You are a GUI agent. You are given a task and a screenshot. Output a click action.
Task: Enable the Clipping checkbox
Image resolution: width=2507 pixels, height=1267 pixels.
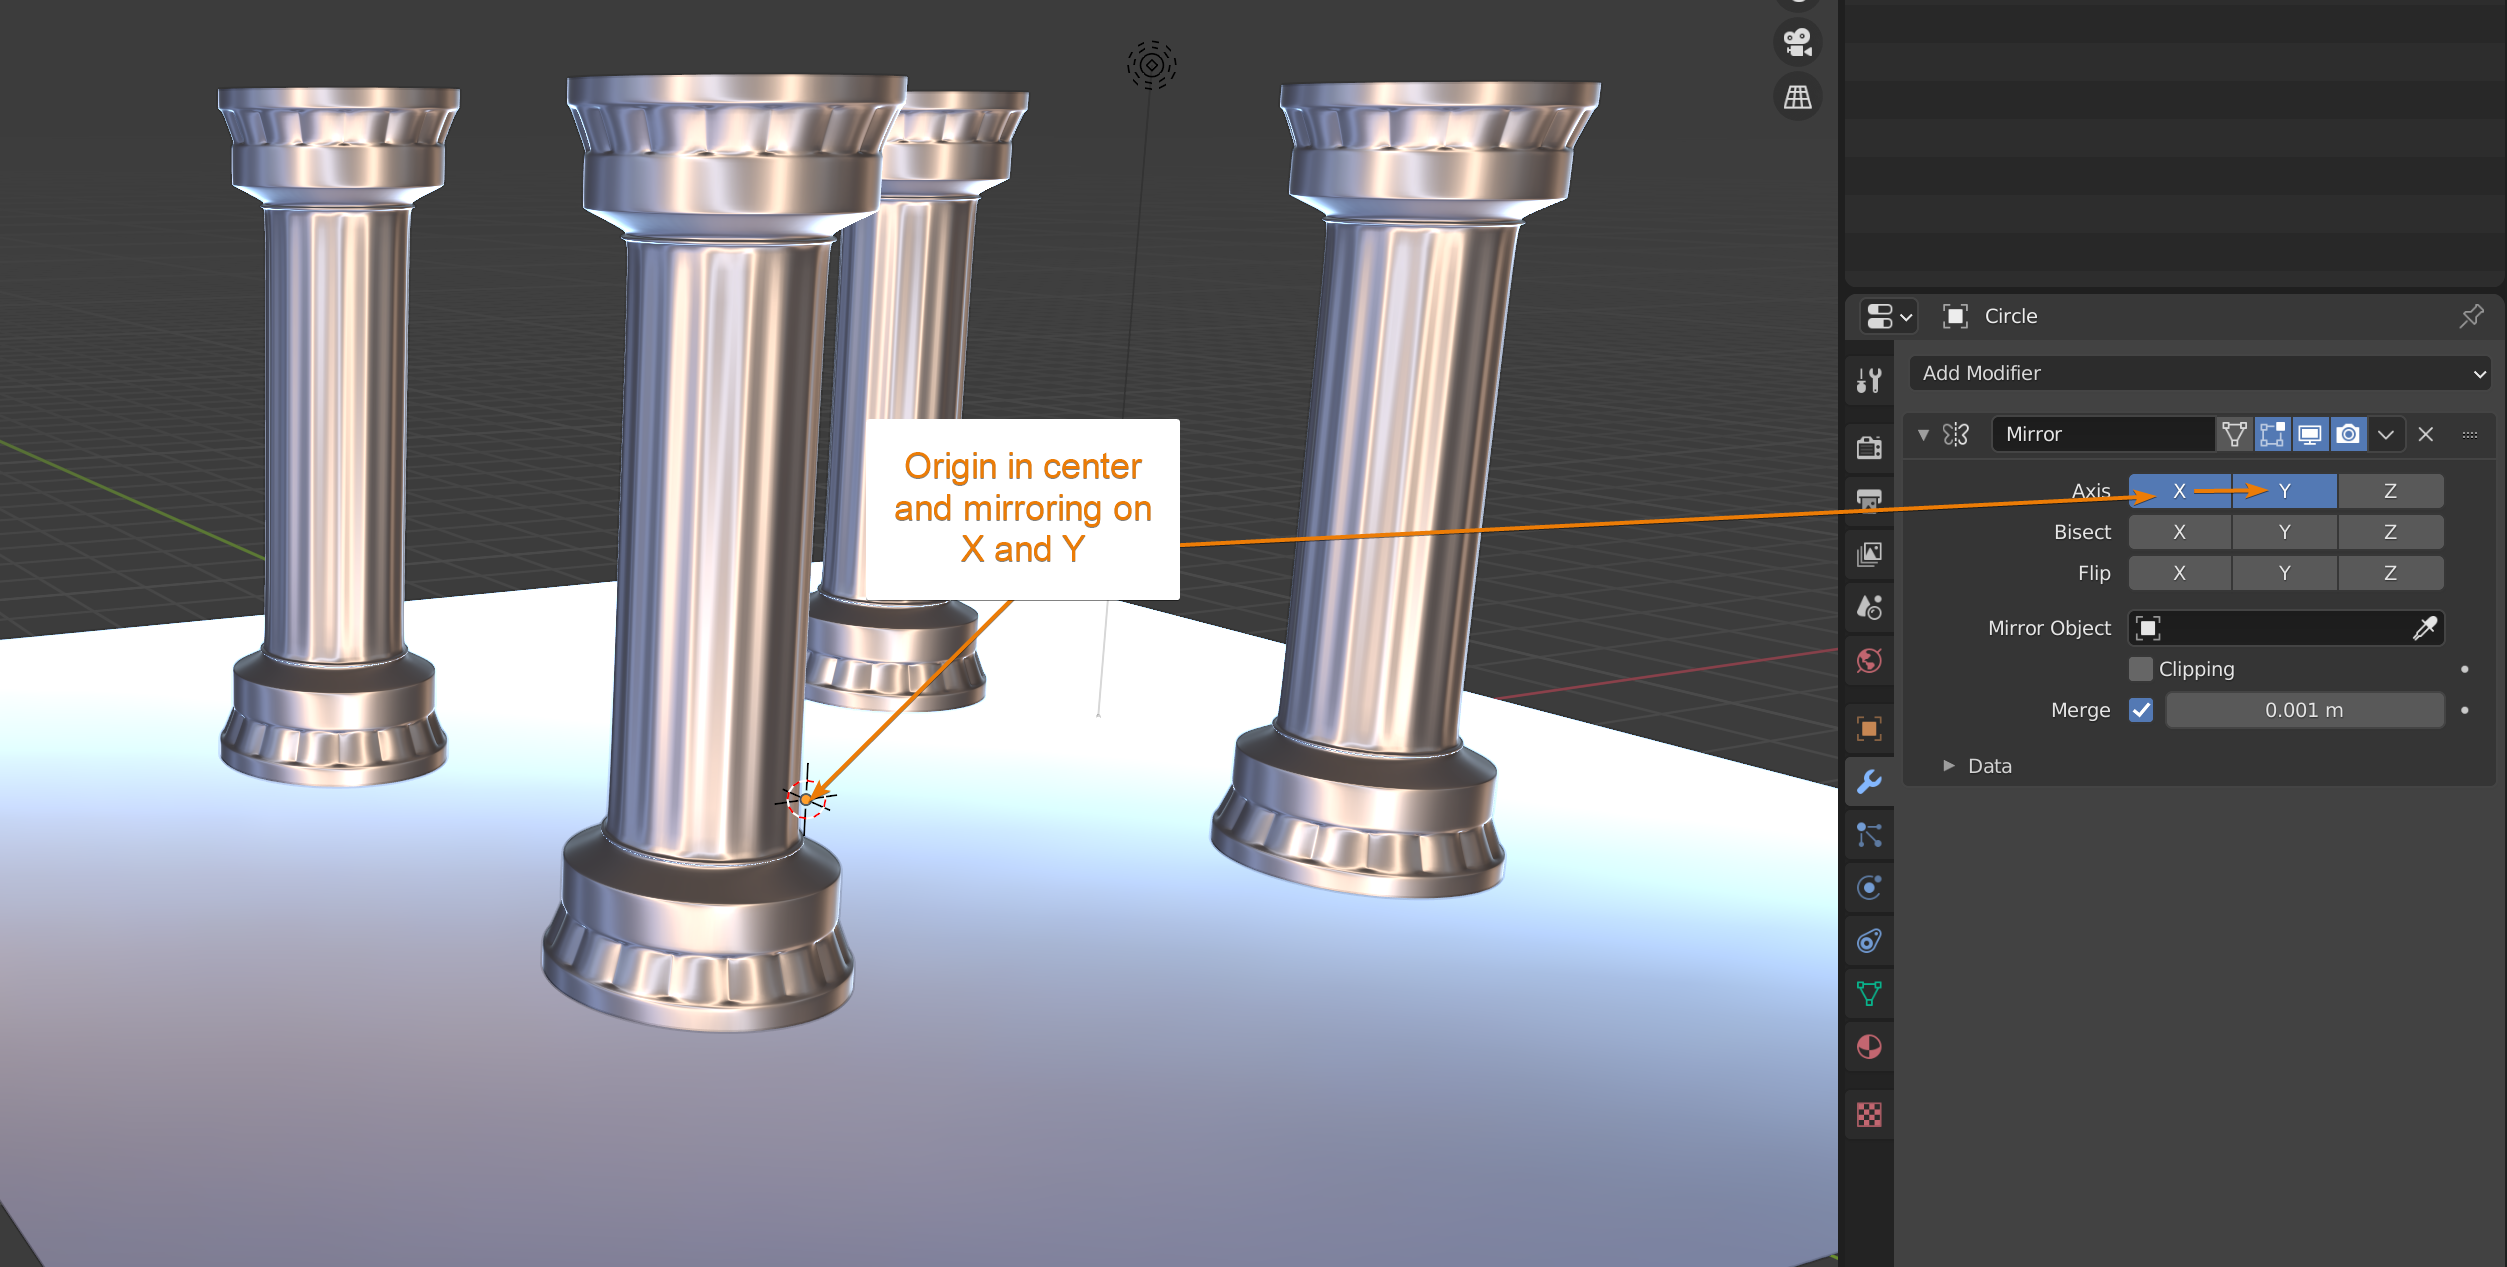2140,669
